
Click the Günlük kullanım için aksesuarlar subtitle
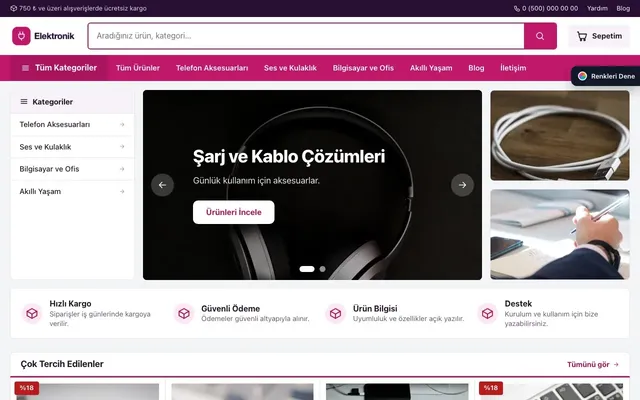click(x=256, y=180)
